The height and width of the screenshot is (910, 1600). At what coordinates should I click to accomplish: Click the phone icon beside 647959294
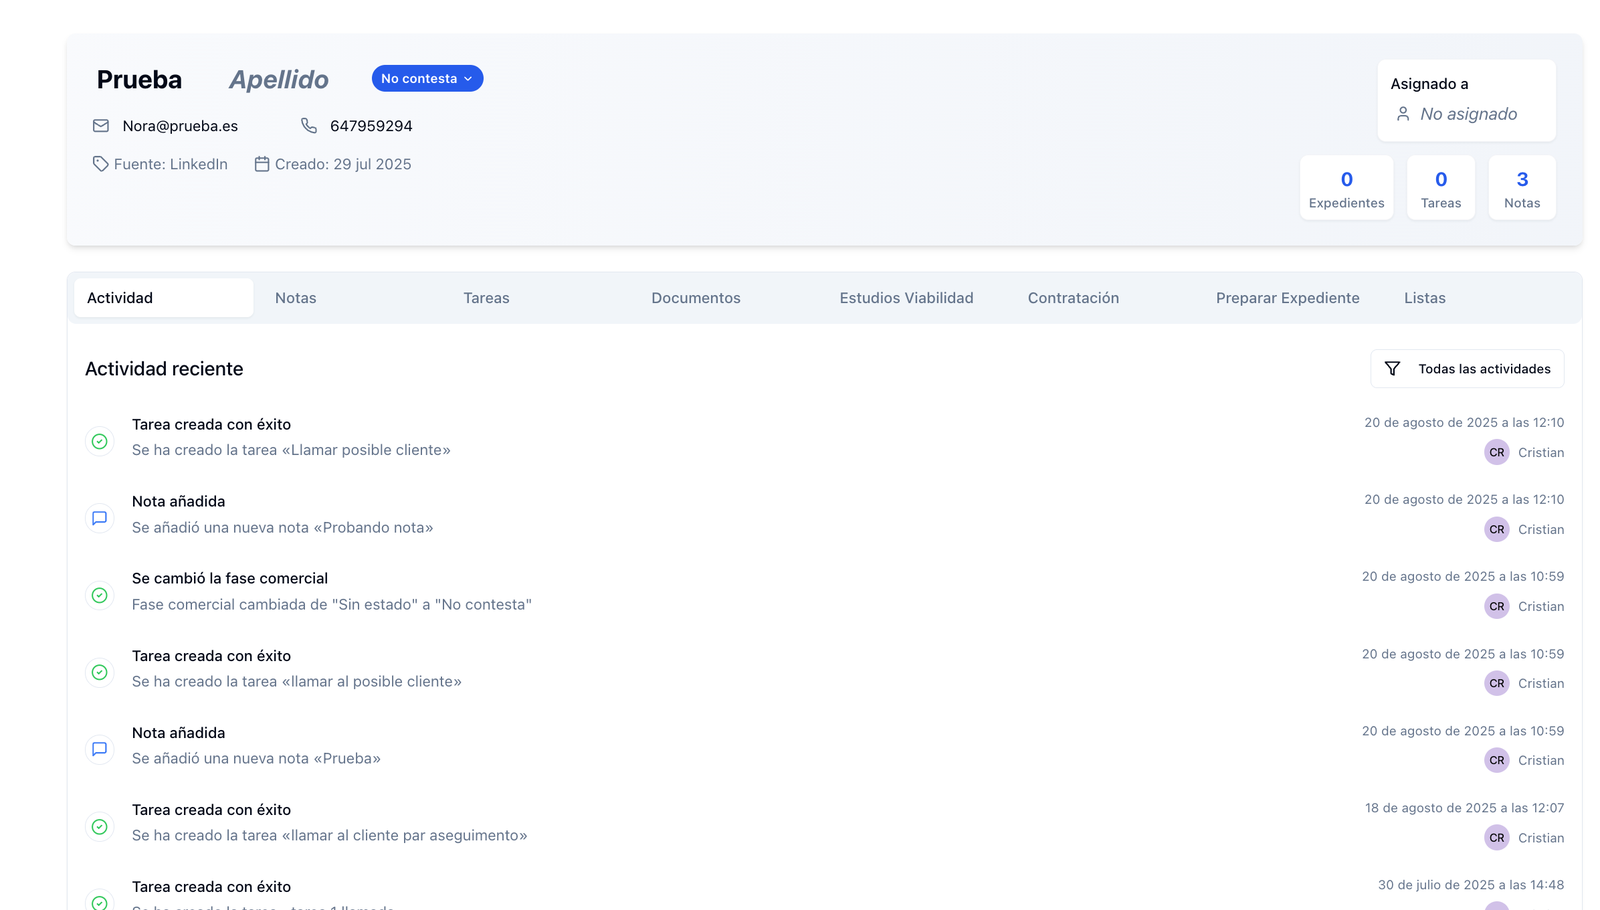pos(309,126)
